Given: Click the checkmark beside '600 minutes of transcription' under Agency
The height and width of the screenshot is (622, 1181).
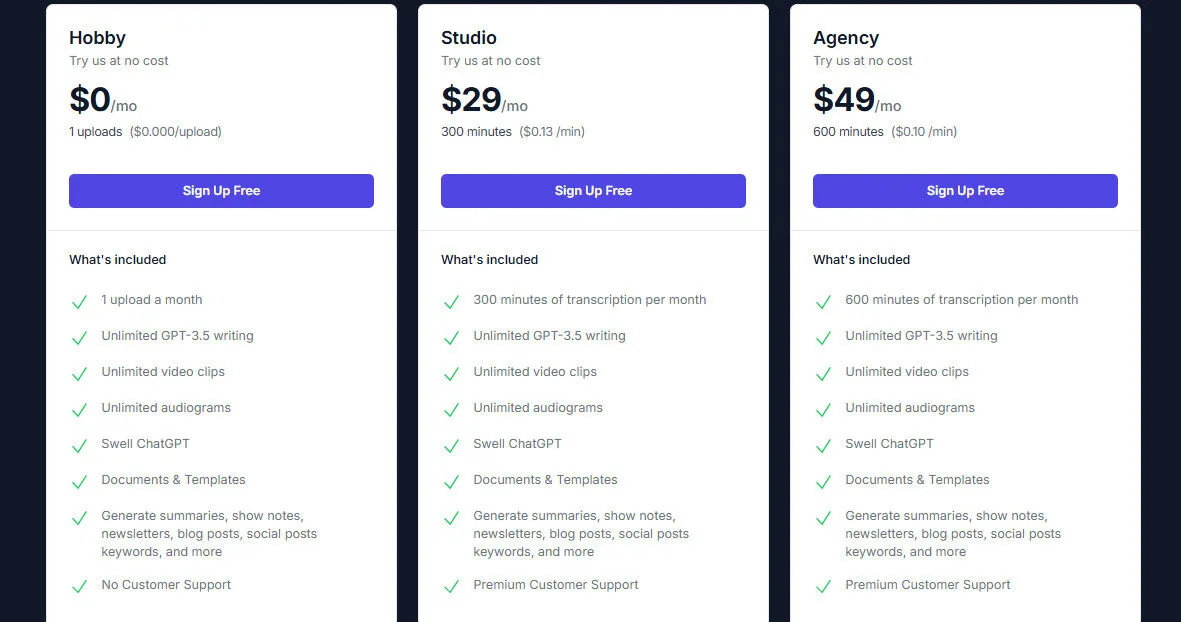Looking at the screenshot, I should coord(823,299).
